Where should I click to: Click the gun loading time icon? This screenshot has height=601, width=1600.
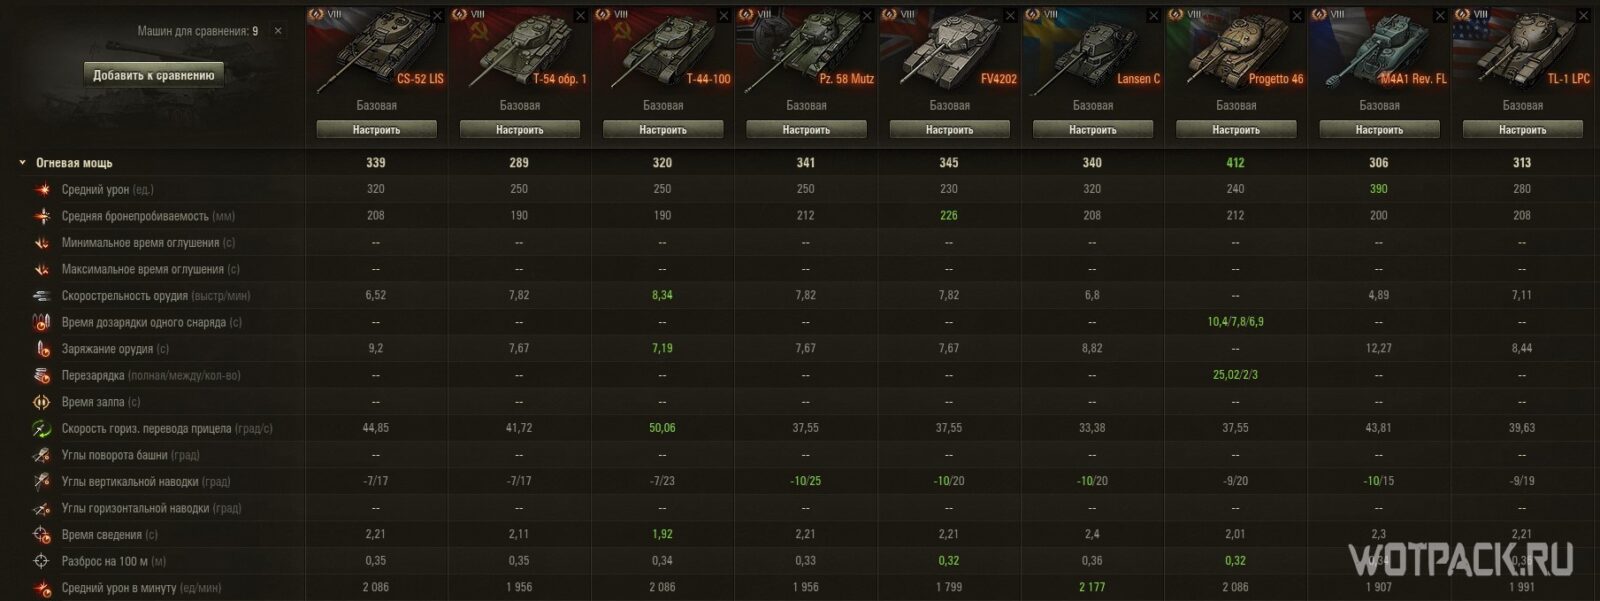point(42,349)
